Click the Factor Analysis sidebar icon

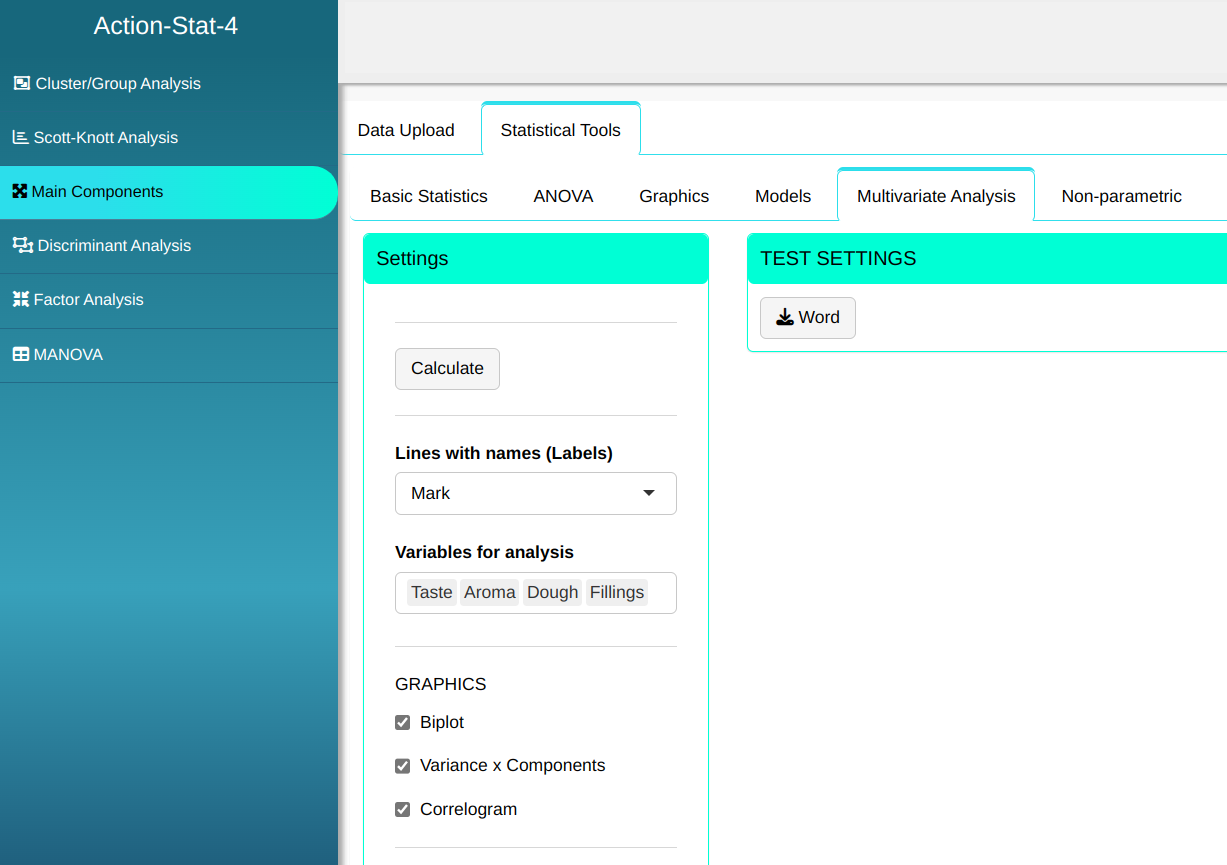pos(20,300)
